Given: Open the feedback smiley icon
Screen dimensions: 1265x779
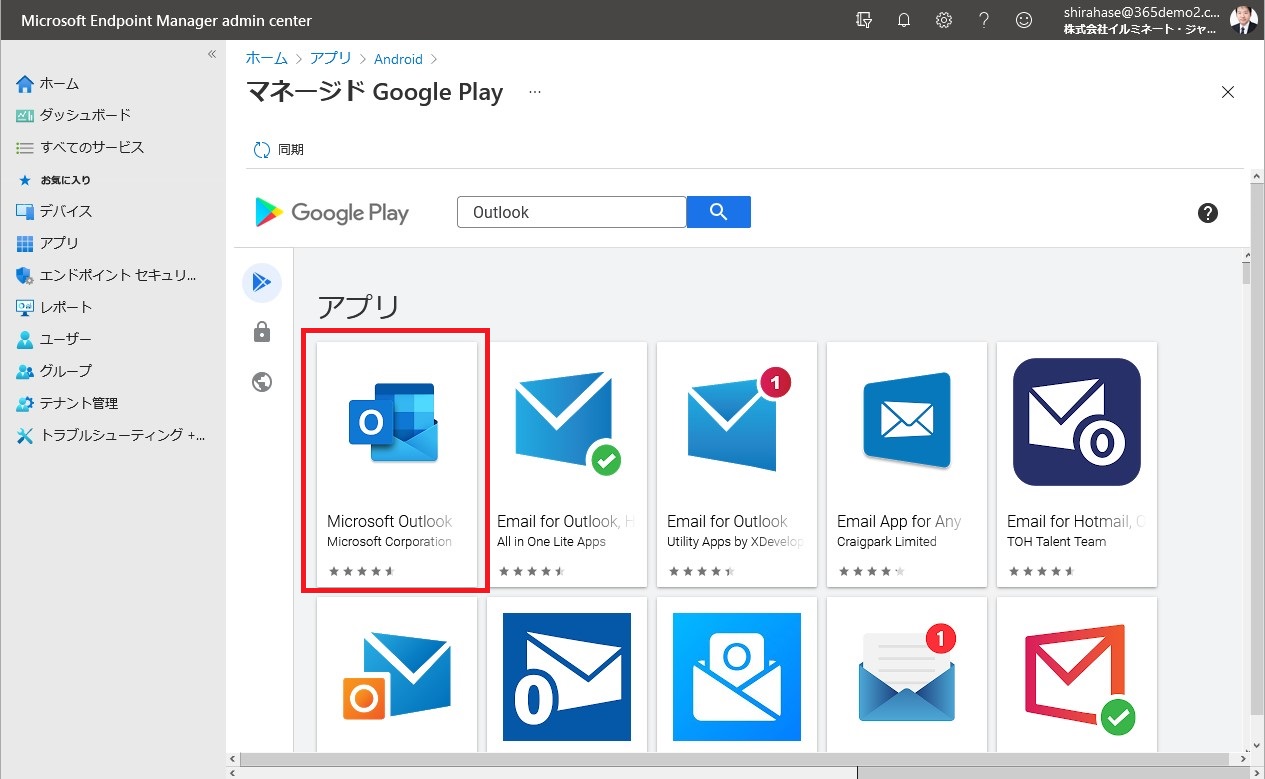Looking at the screenshot, I should pos(1024,20).
